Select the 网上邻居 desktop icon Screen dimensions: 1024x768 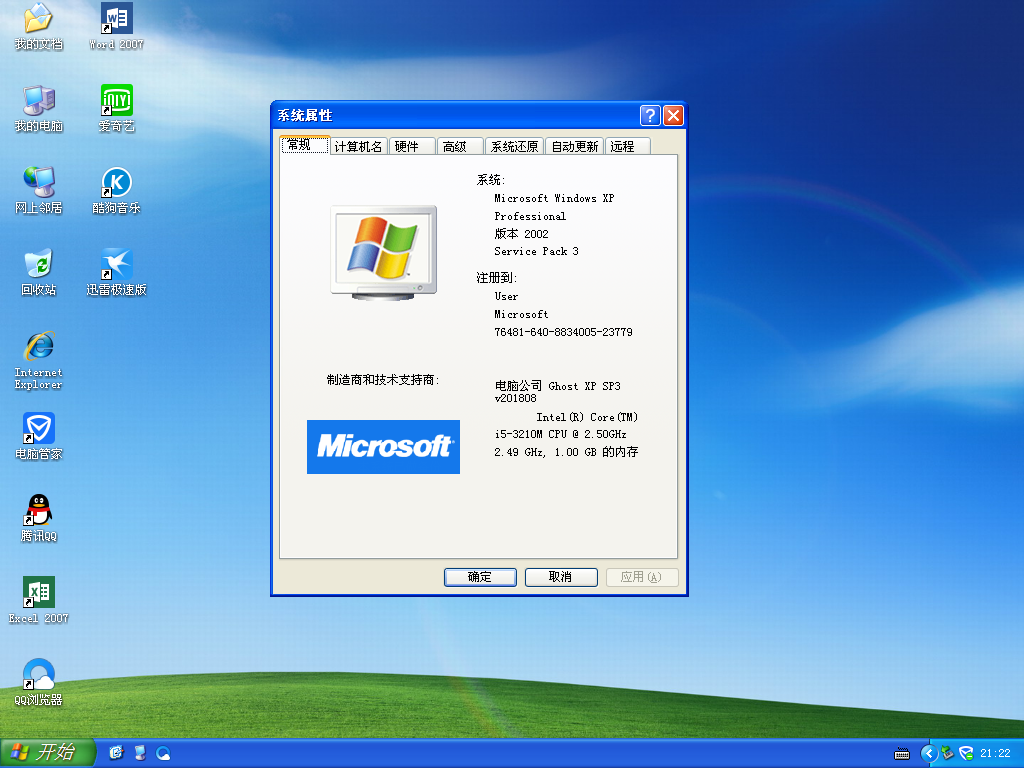point(39,190)
